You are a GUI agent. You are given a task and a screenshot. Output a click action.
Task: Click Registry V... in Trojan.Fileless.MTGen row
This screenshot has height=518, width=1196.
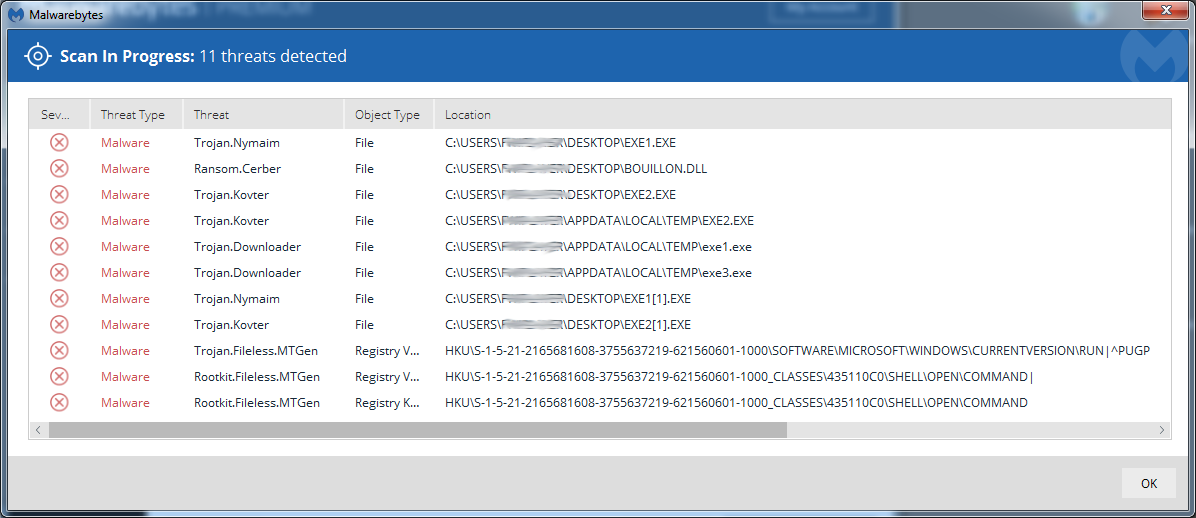(387, 350)
